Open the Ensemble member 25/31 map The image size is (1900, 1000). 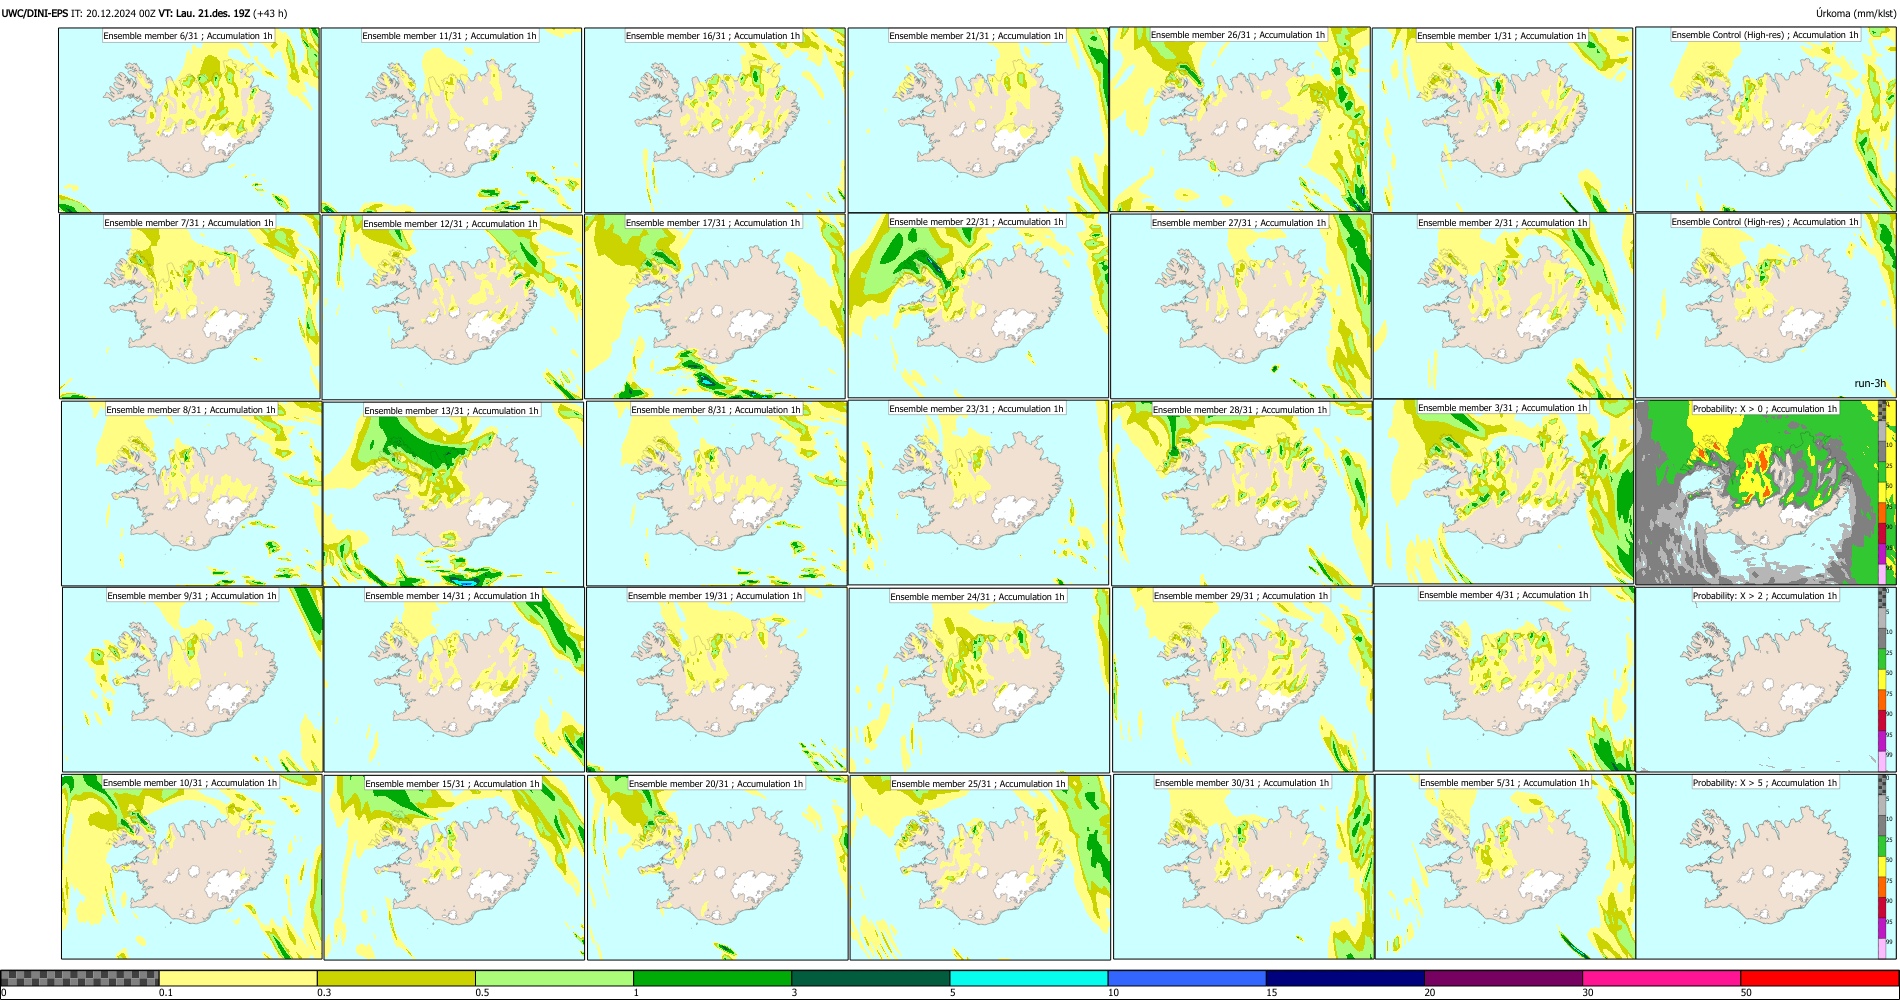click(980, 867)
